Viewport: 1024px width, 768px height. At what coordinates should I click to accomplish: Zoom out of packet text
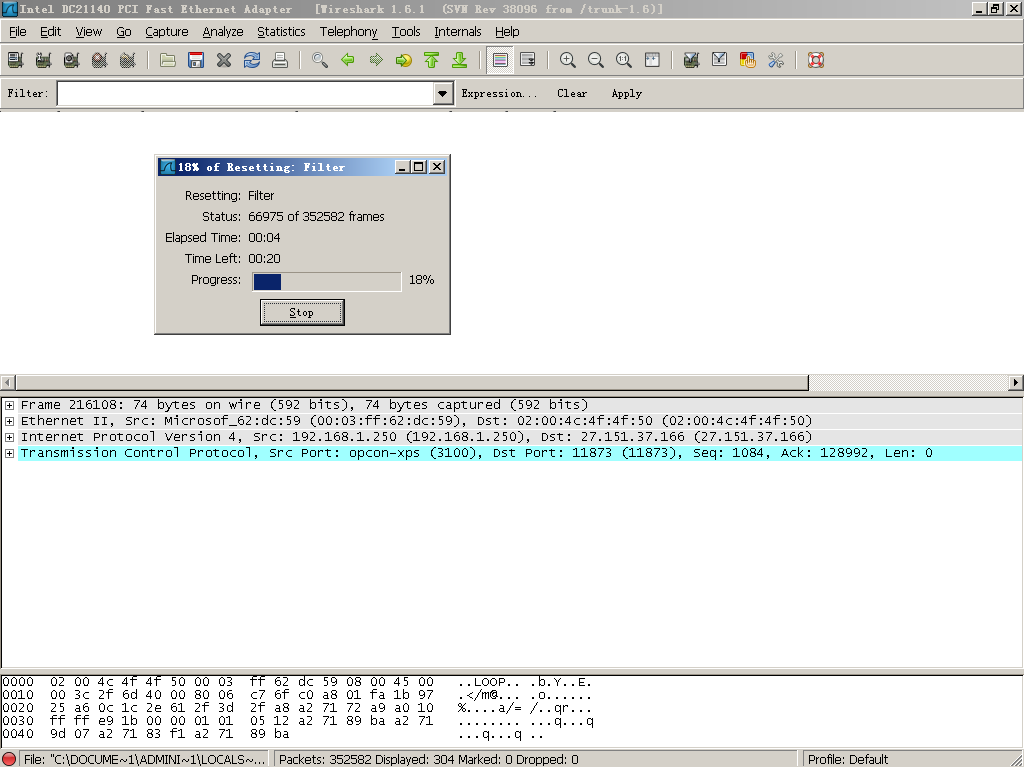[x=596, y=60]
